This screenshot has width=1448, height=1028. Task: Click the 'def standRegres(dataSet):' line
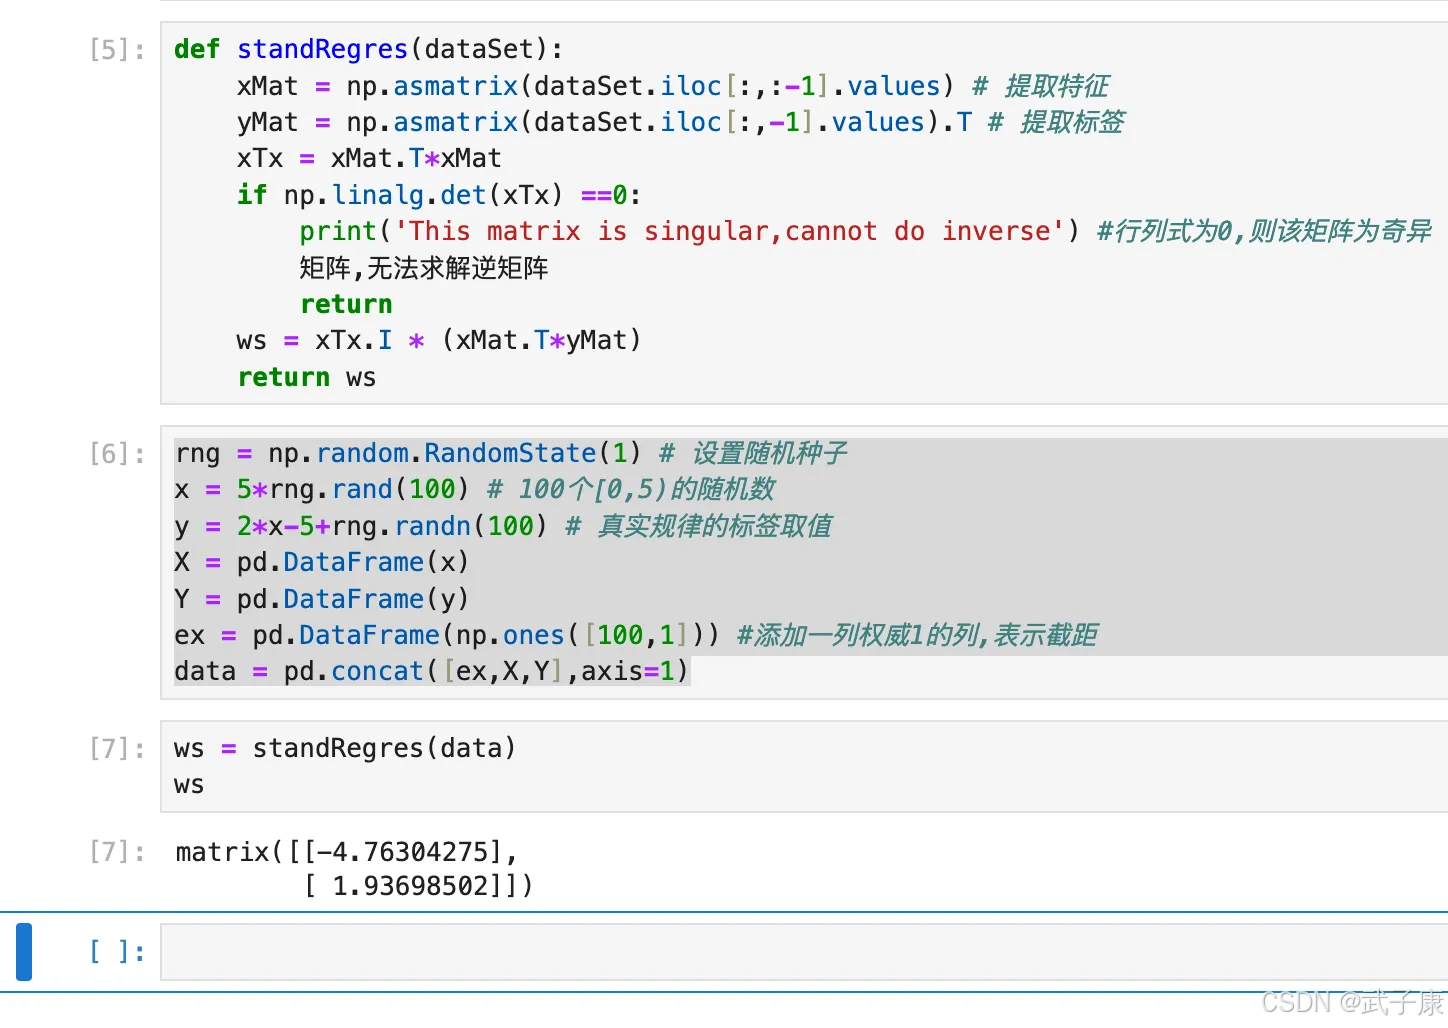(x=368, y=49)
